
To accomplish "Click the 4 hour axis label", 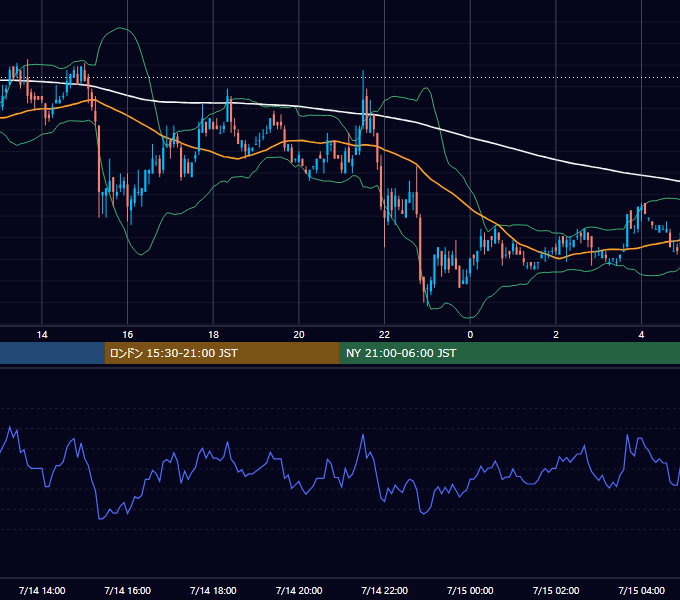I will pos(641,335).
